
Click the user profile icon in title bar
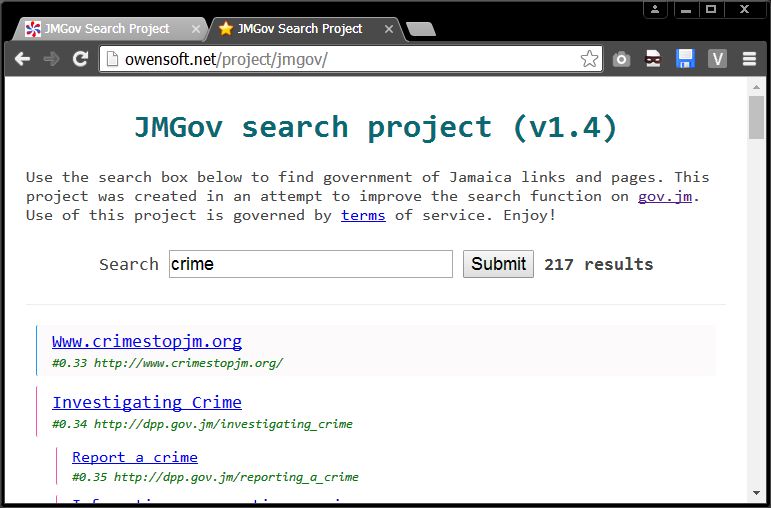[x=655, y=9]
